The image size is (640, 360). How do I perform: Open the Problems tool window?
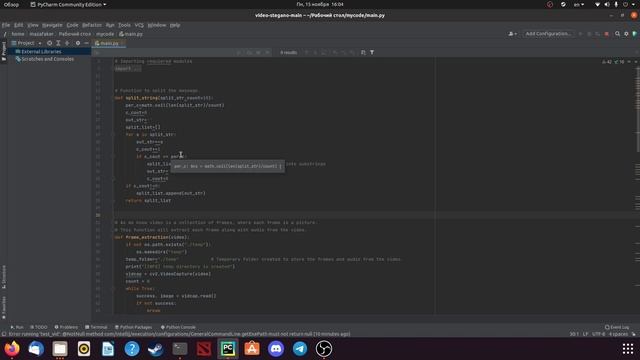point(66,327)
